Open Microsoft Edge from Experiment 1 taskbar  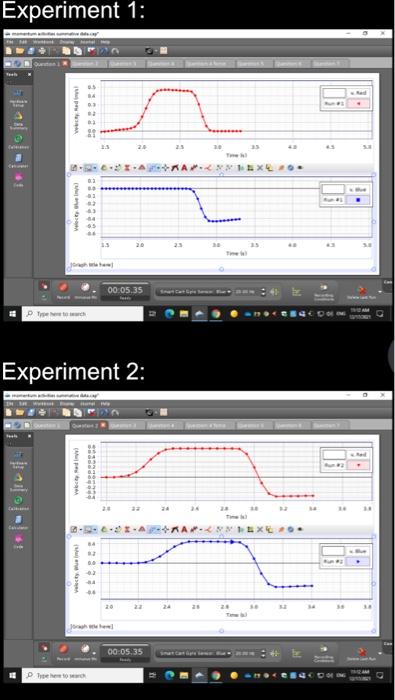[170, 314]
